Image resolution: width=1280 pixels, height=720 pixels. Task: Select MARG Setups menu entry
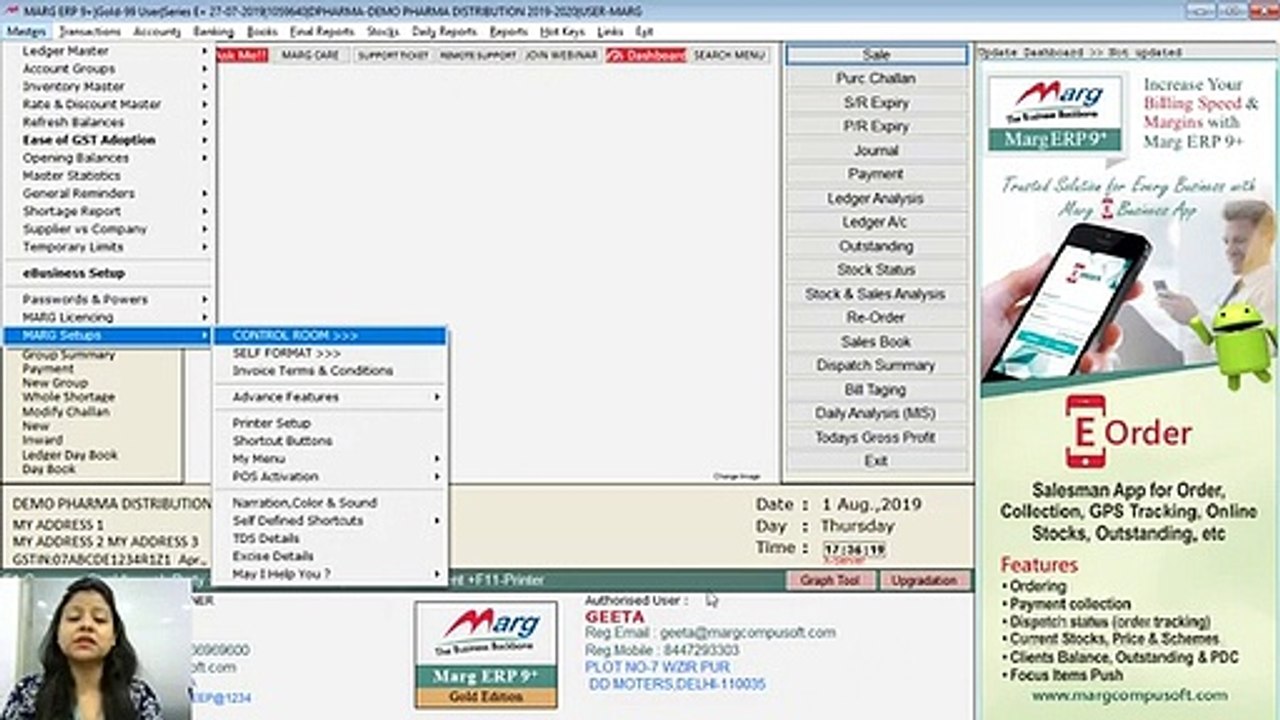pyautogui.click(x=109, y=335)
